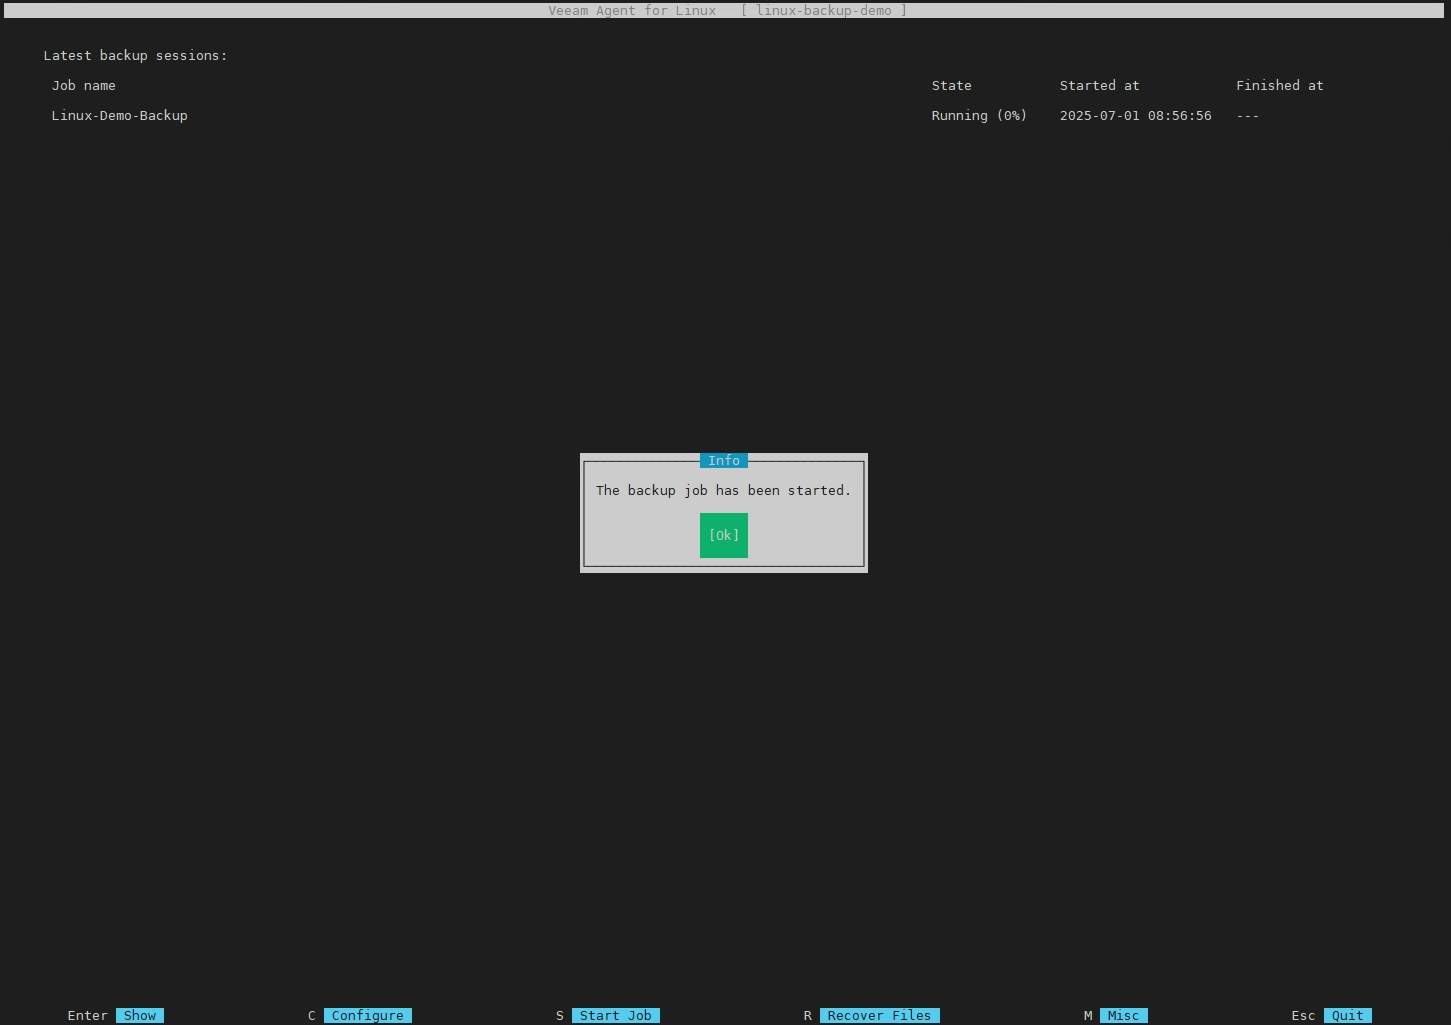The width and height of the screenshot is (1451, 1025).
Task: Open Recover Files from the bottom bar
Action: pos(879,1015)
